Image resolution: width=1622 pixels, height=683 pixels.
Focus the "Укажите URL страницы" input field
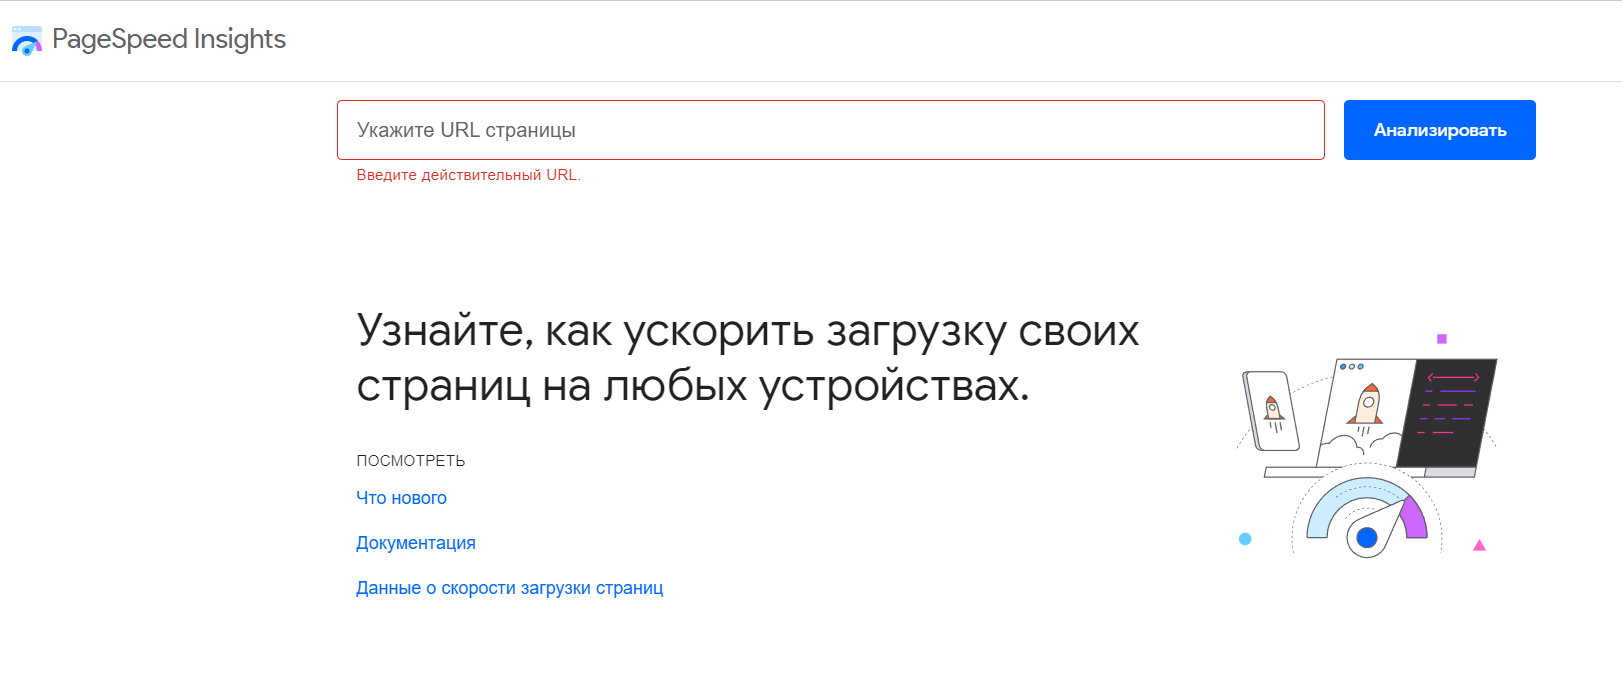tap(830, 130)
